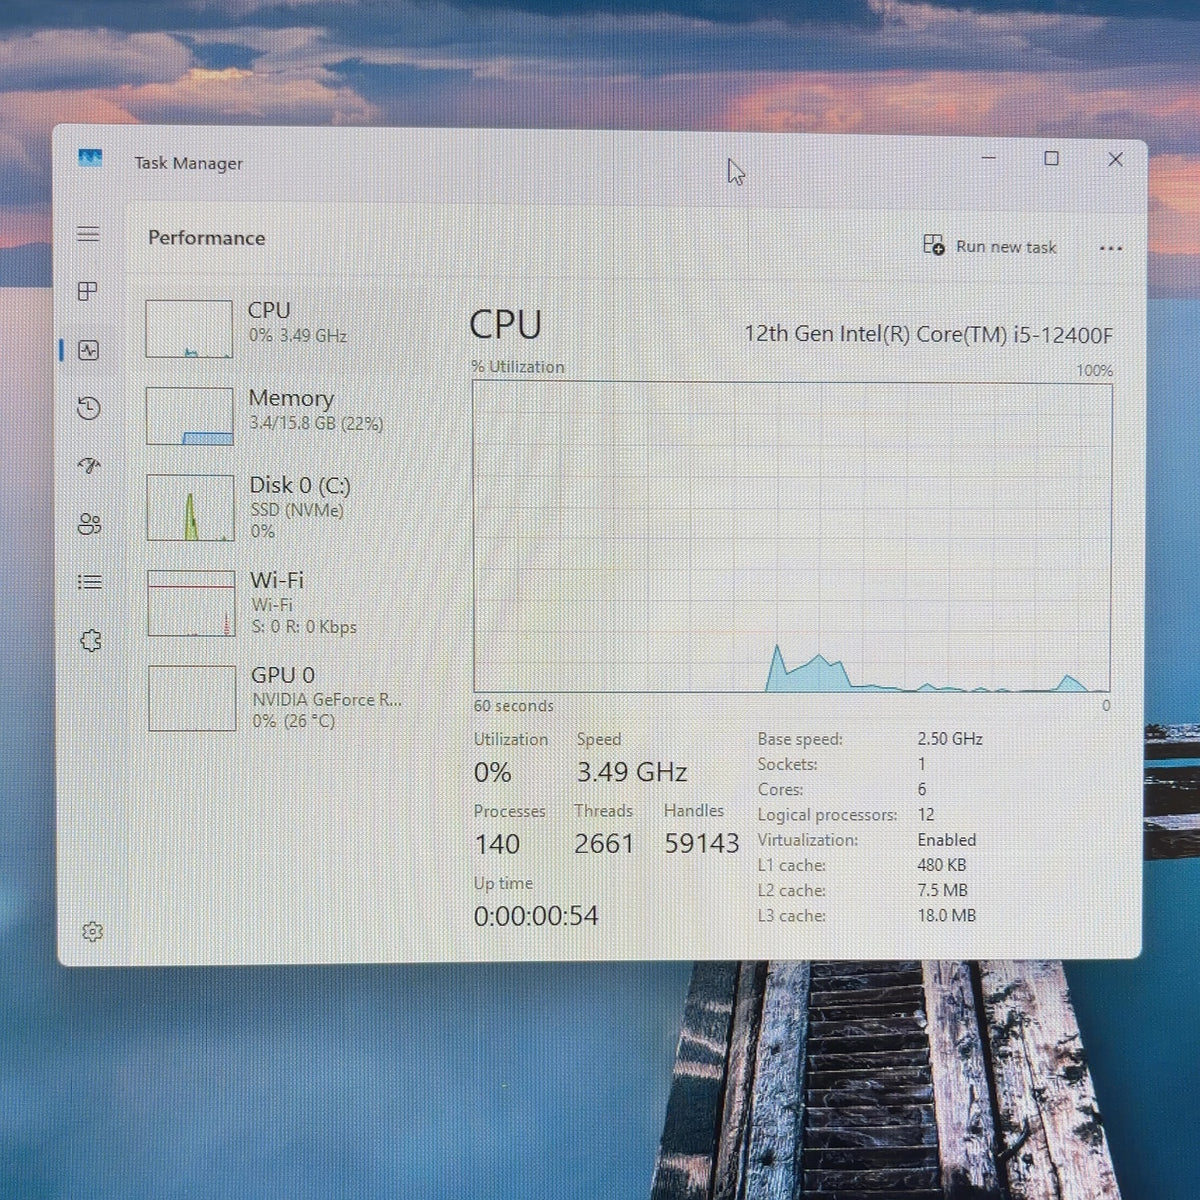Screen dimensions: 1200x1200
Task: Maximize the Task Manager window
Action: click(x=1051, y=158)
